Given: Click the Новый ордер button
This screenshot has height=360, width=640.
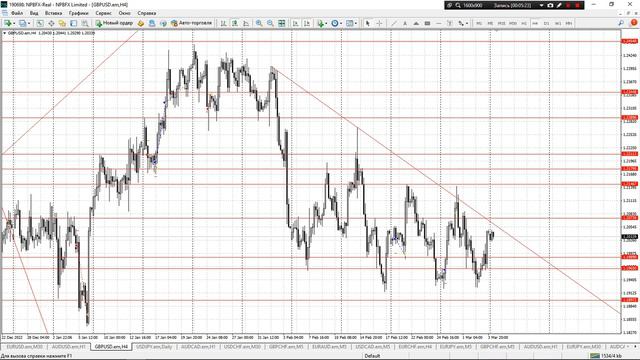Looking at the screenshot, I should (x=114, y=23).
